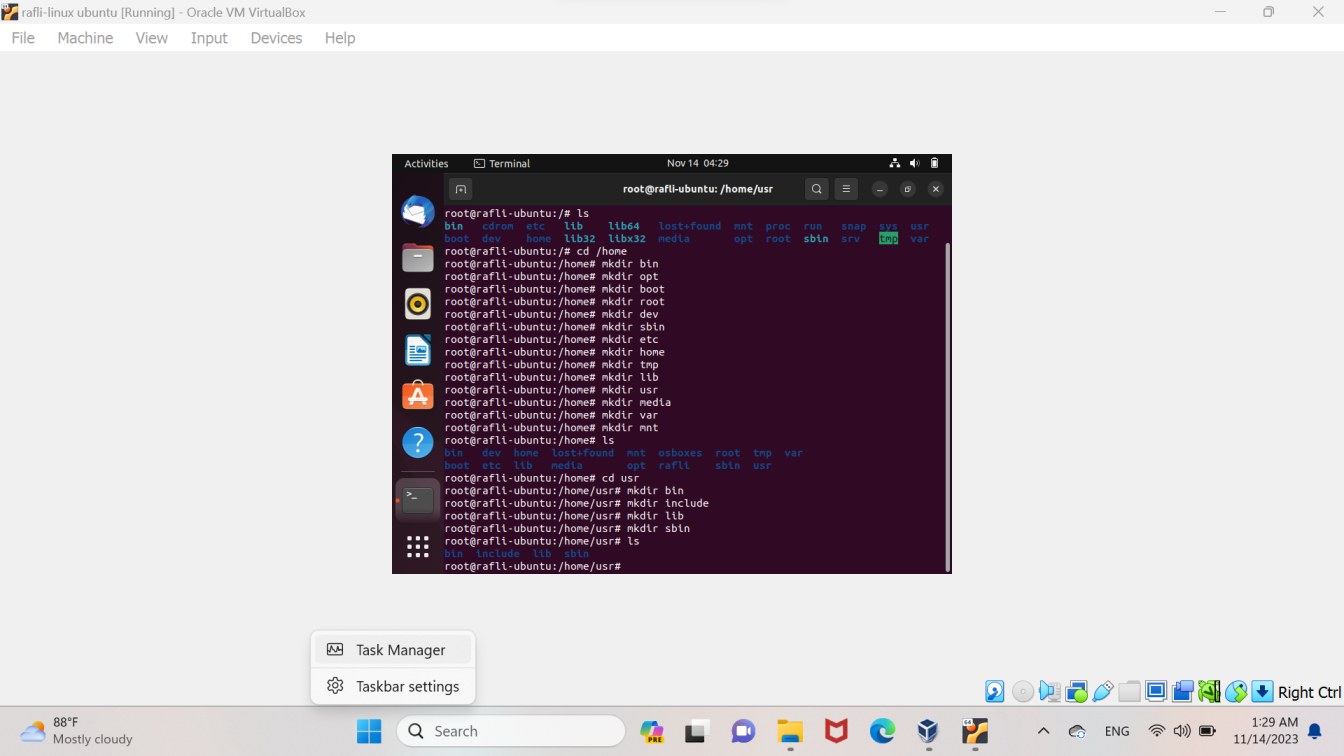This screenshot has width=1344, height=756.
Task: Open Microsoft Edge from the taskbar
Action: click(882, 731)
